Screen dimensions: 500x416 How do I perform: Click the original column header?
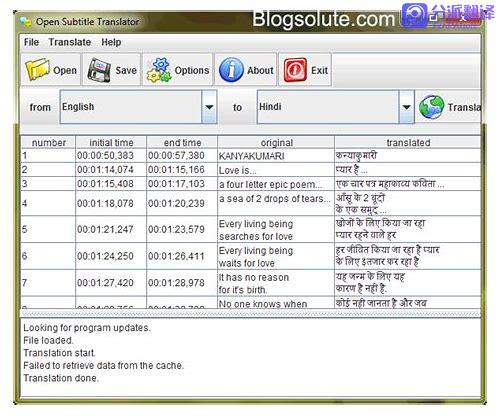276,143
